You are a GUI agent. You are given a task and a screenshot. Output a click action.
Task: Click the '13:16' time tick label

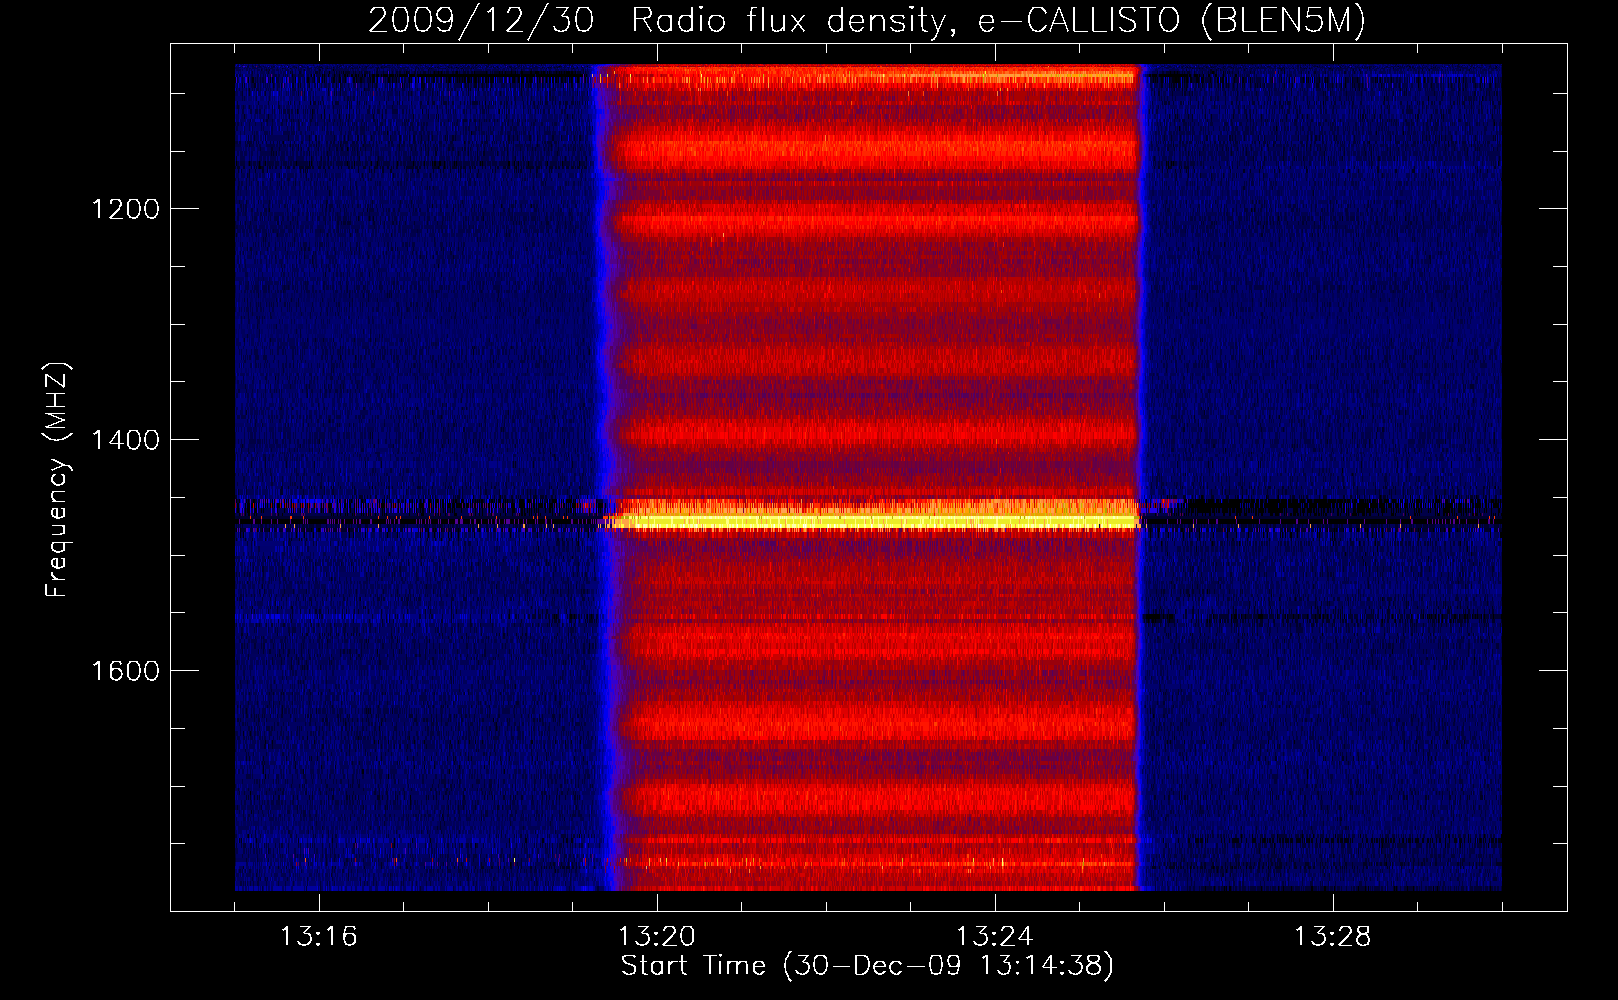pos(318,937)
